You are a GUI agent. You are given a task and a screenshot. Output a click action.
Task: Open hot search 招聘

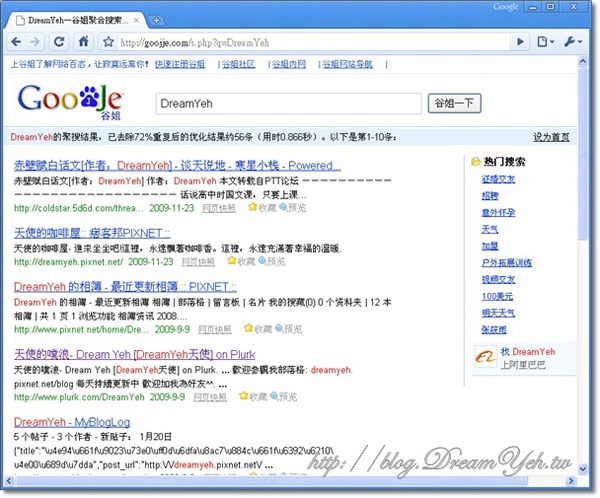490,196
